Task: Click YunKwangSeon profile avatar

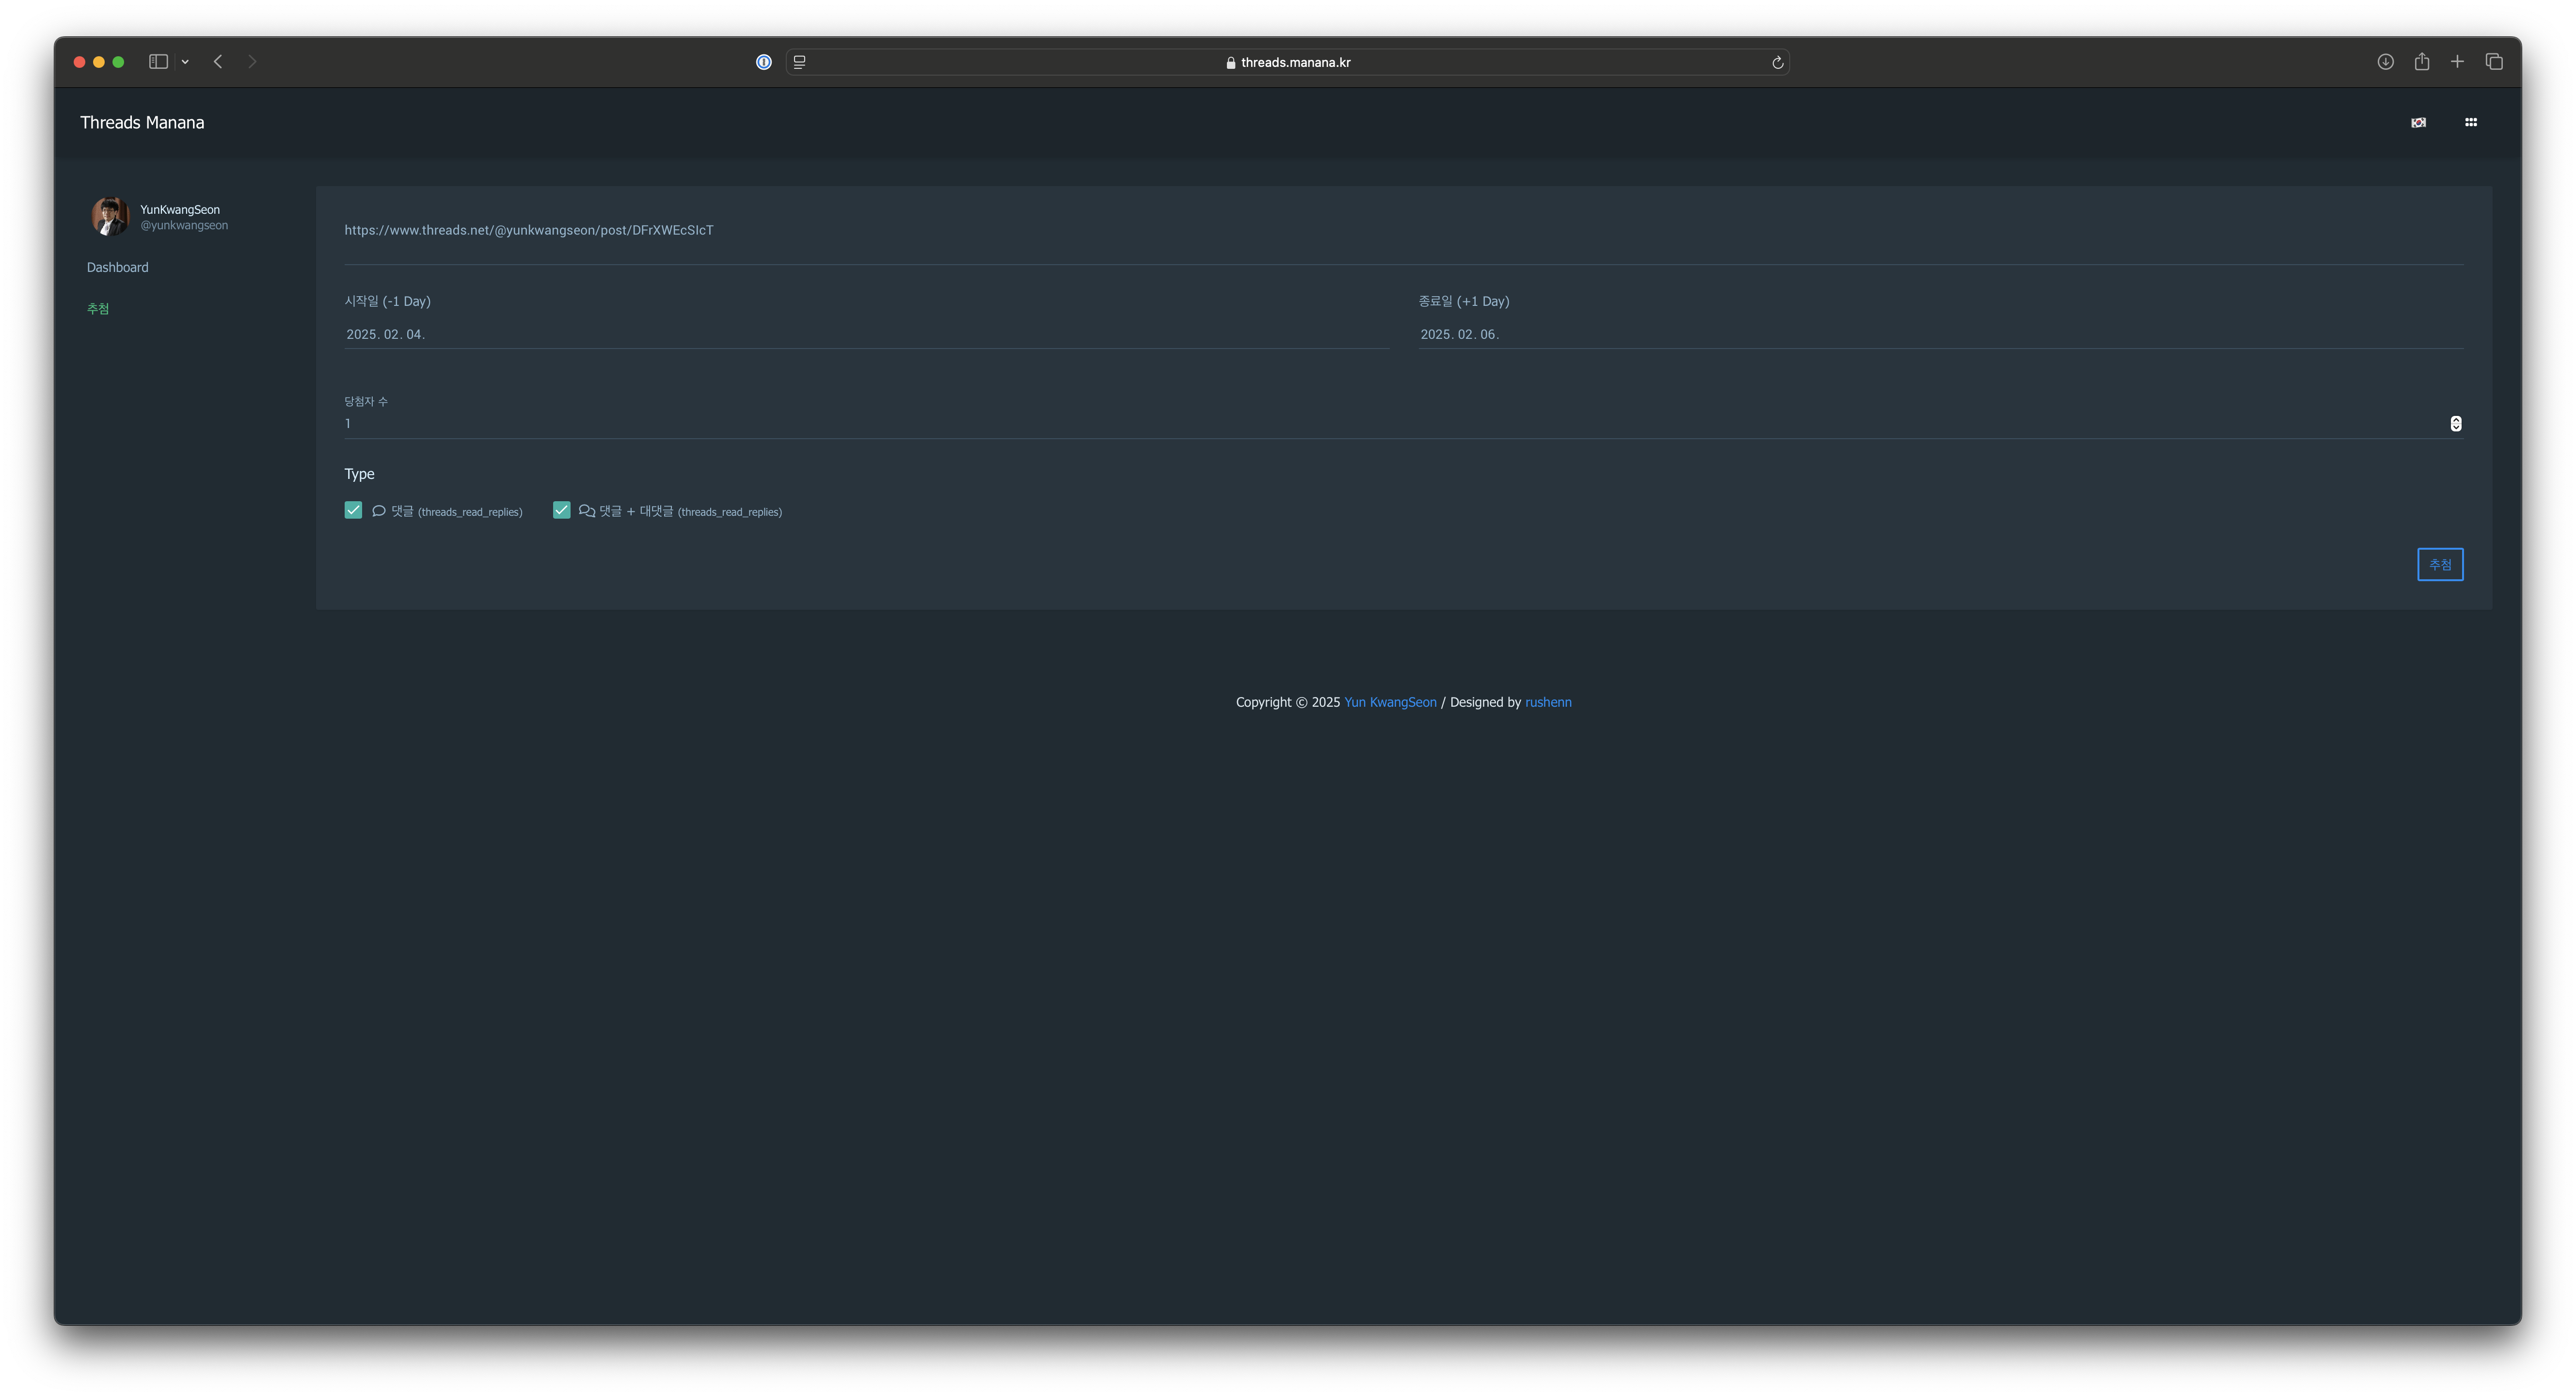Action: (x=110, y=216)
